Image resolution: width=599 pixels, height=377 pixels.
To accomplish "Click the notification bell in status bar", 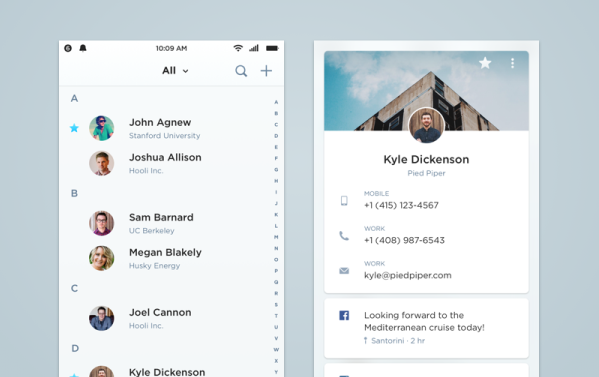I will click(83, 48).
